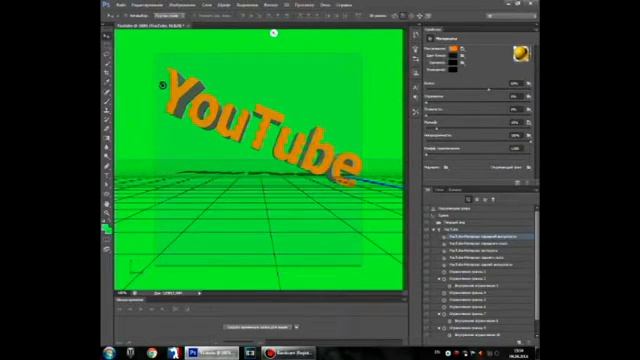Viewport: 640px width, 360px height.
Task: Open the Группа/слой auto-select dropdown
Action: (x=169, y=16)
